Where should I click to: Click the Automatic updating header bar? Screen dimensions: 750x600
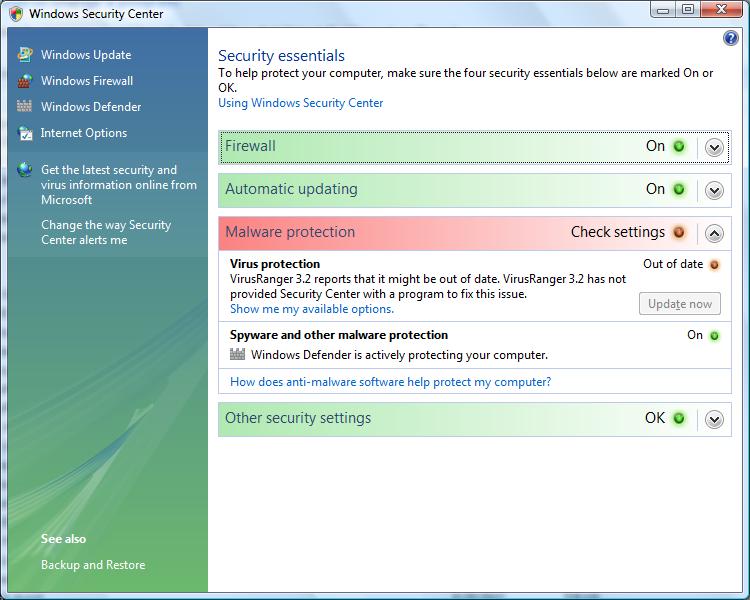[x=474, y=190]
